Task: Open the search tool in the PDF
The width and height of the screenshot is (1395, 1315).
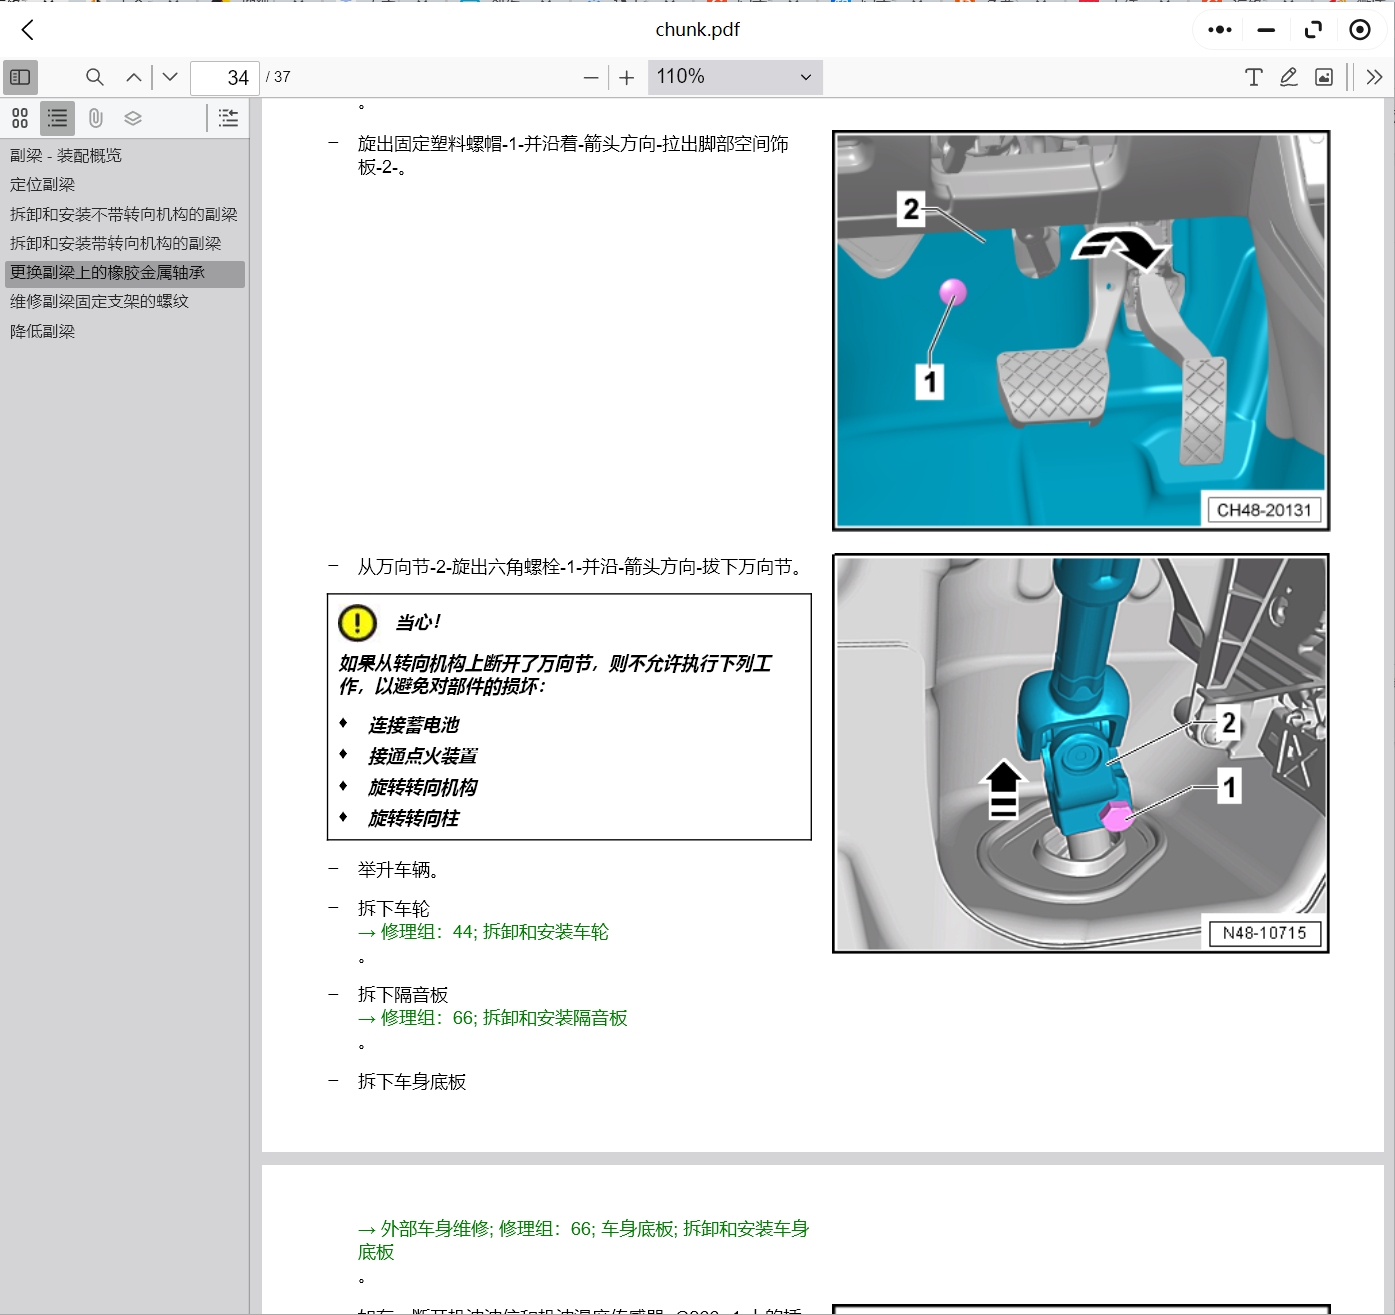Action: point(94,77)
